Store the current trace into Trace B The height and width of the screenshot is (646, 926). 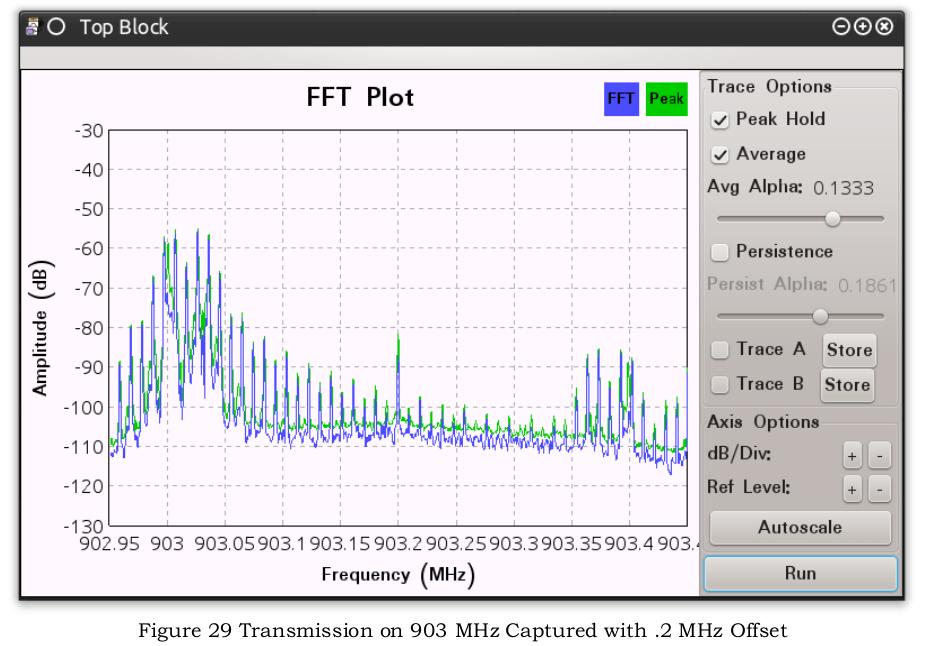click(x=847, y=385)
